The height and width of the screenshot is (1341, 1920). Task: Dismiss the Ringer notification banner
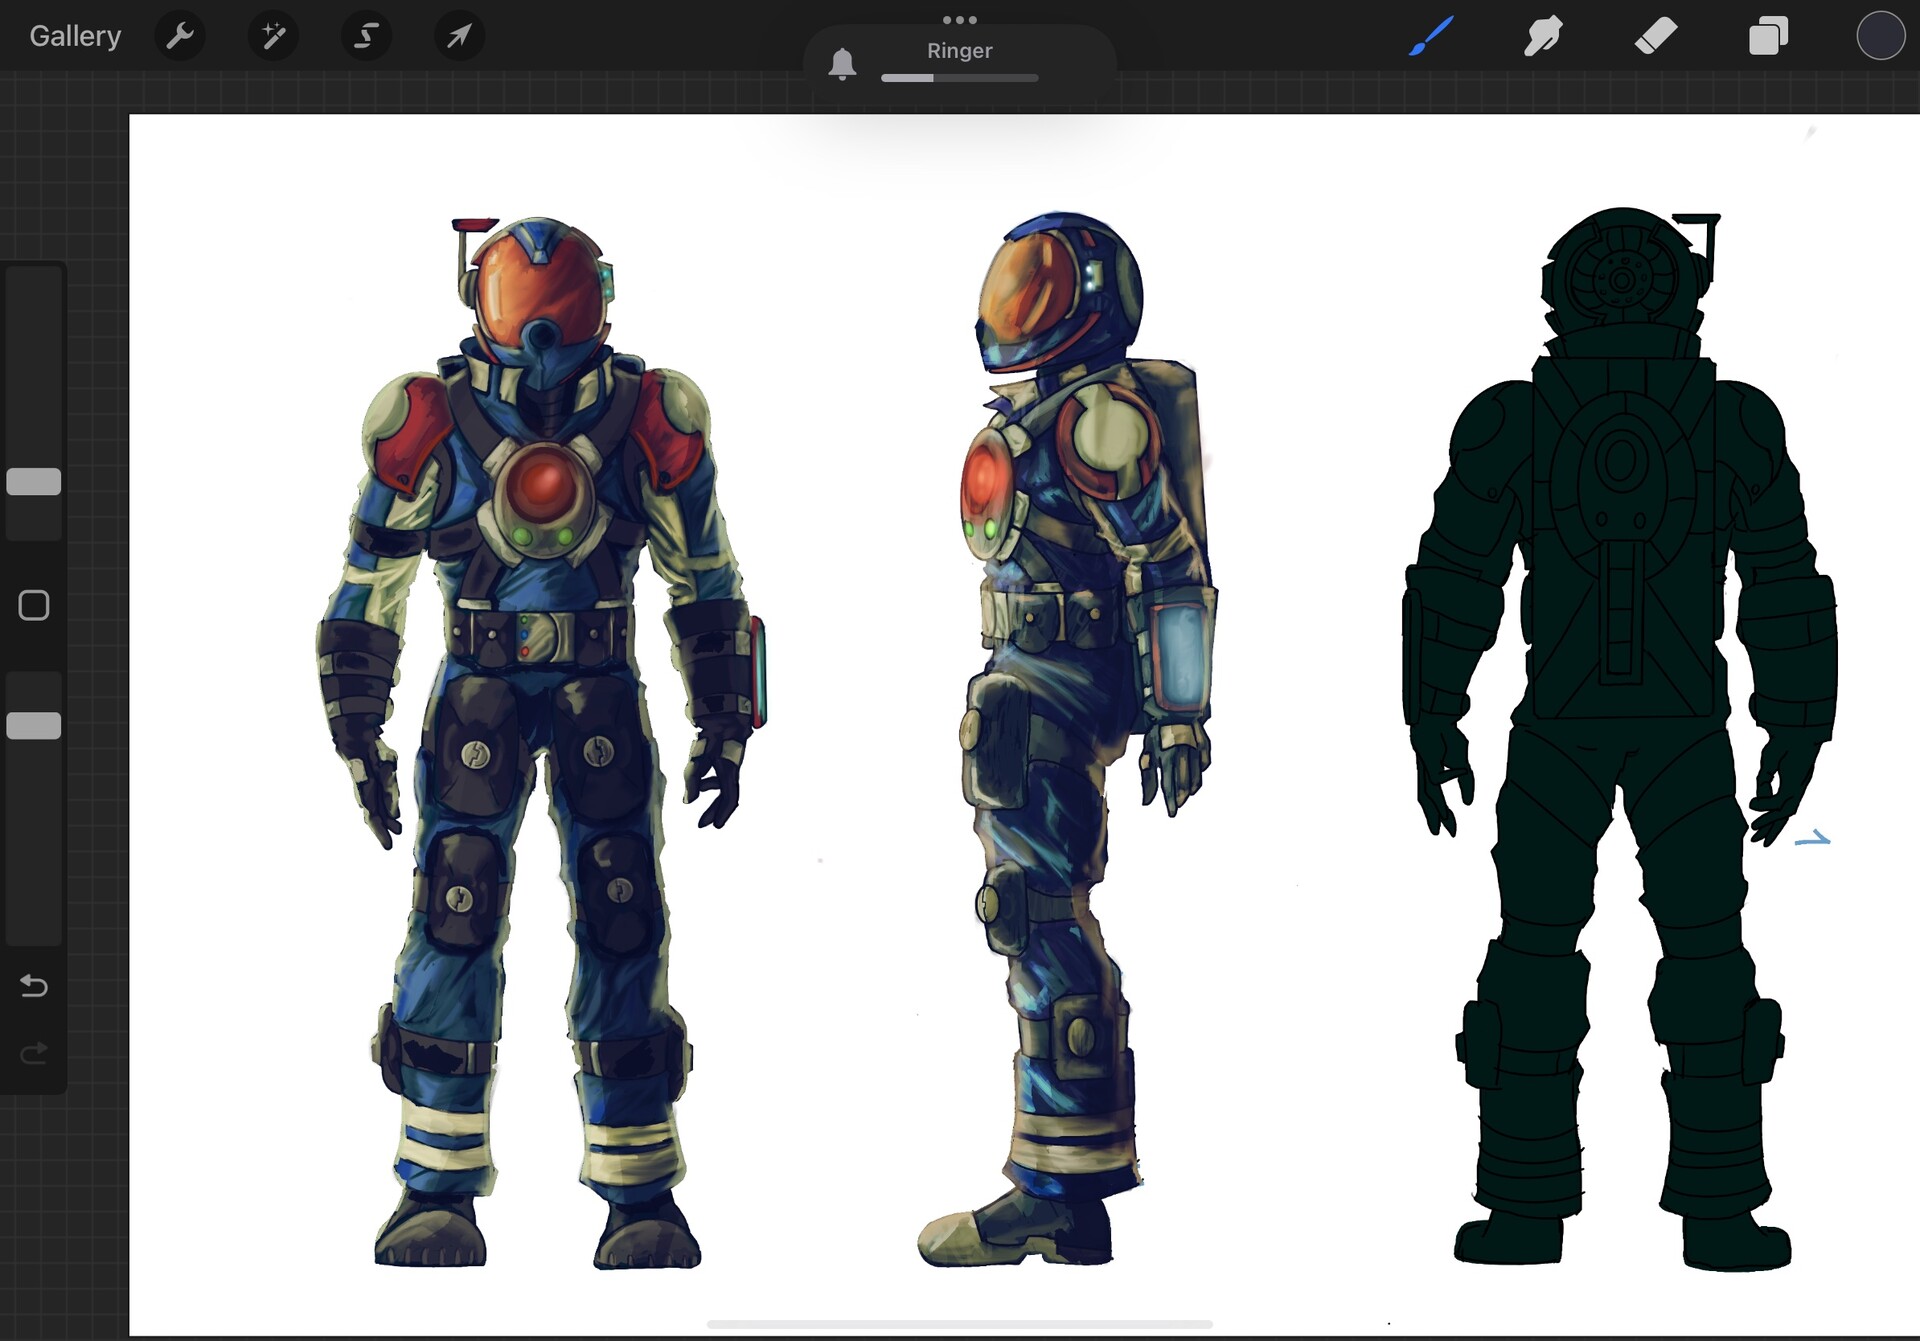pos(959,50)
